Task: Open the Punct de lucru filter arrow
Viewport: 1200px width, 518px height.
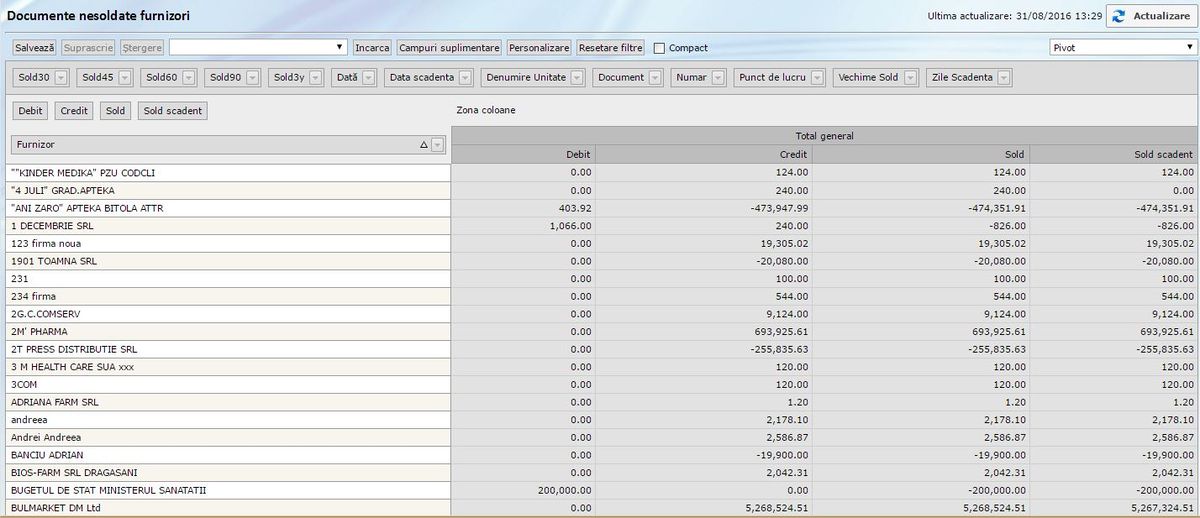Action: pos(818,78)
